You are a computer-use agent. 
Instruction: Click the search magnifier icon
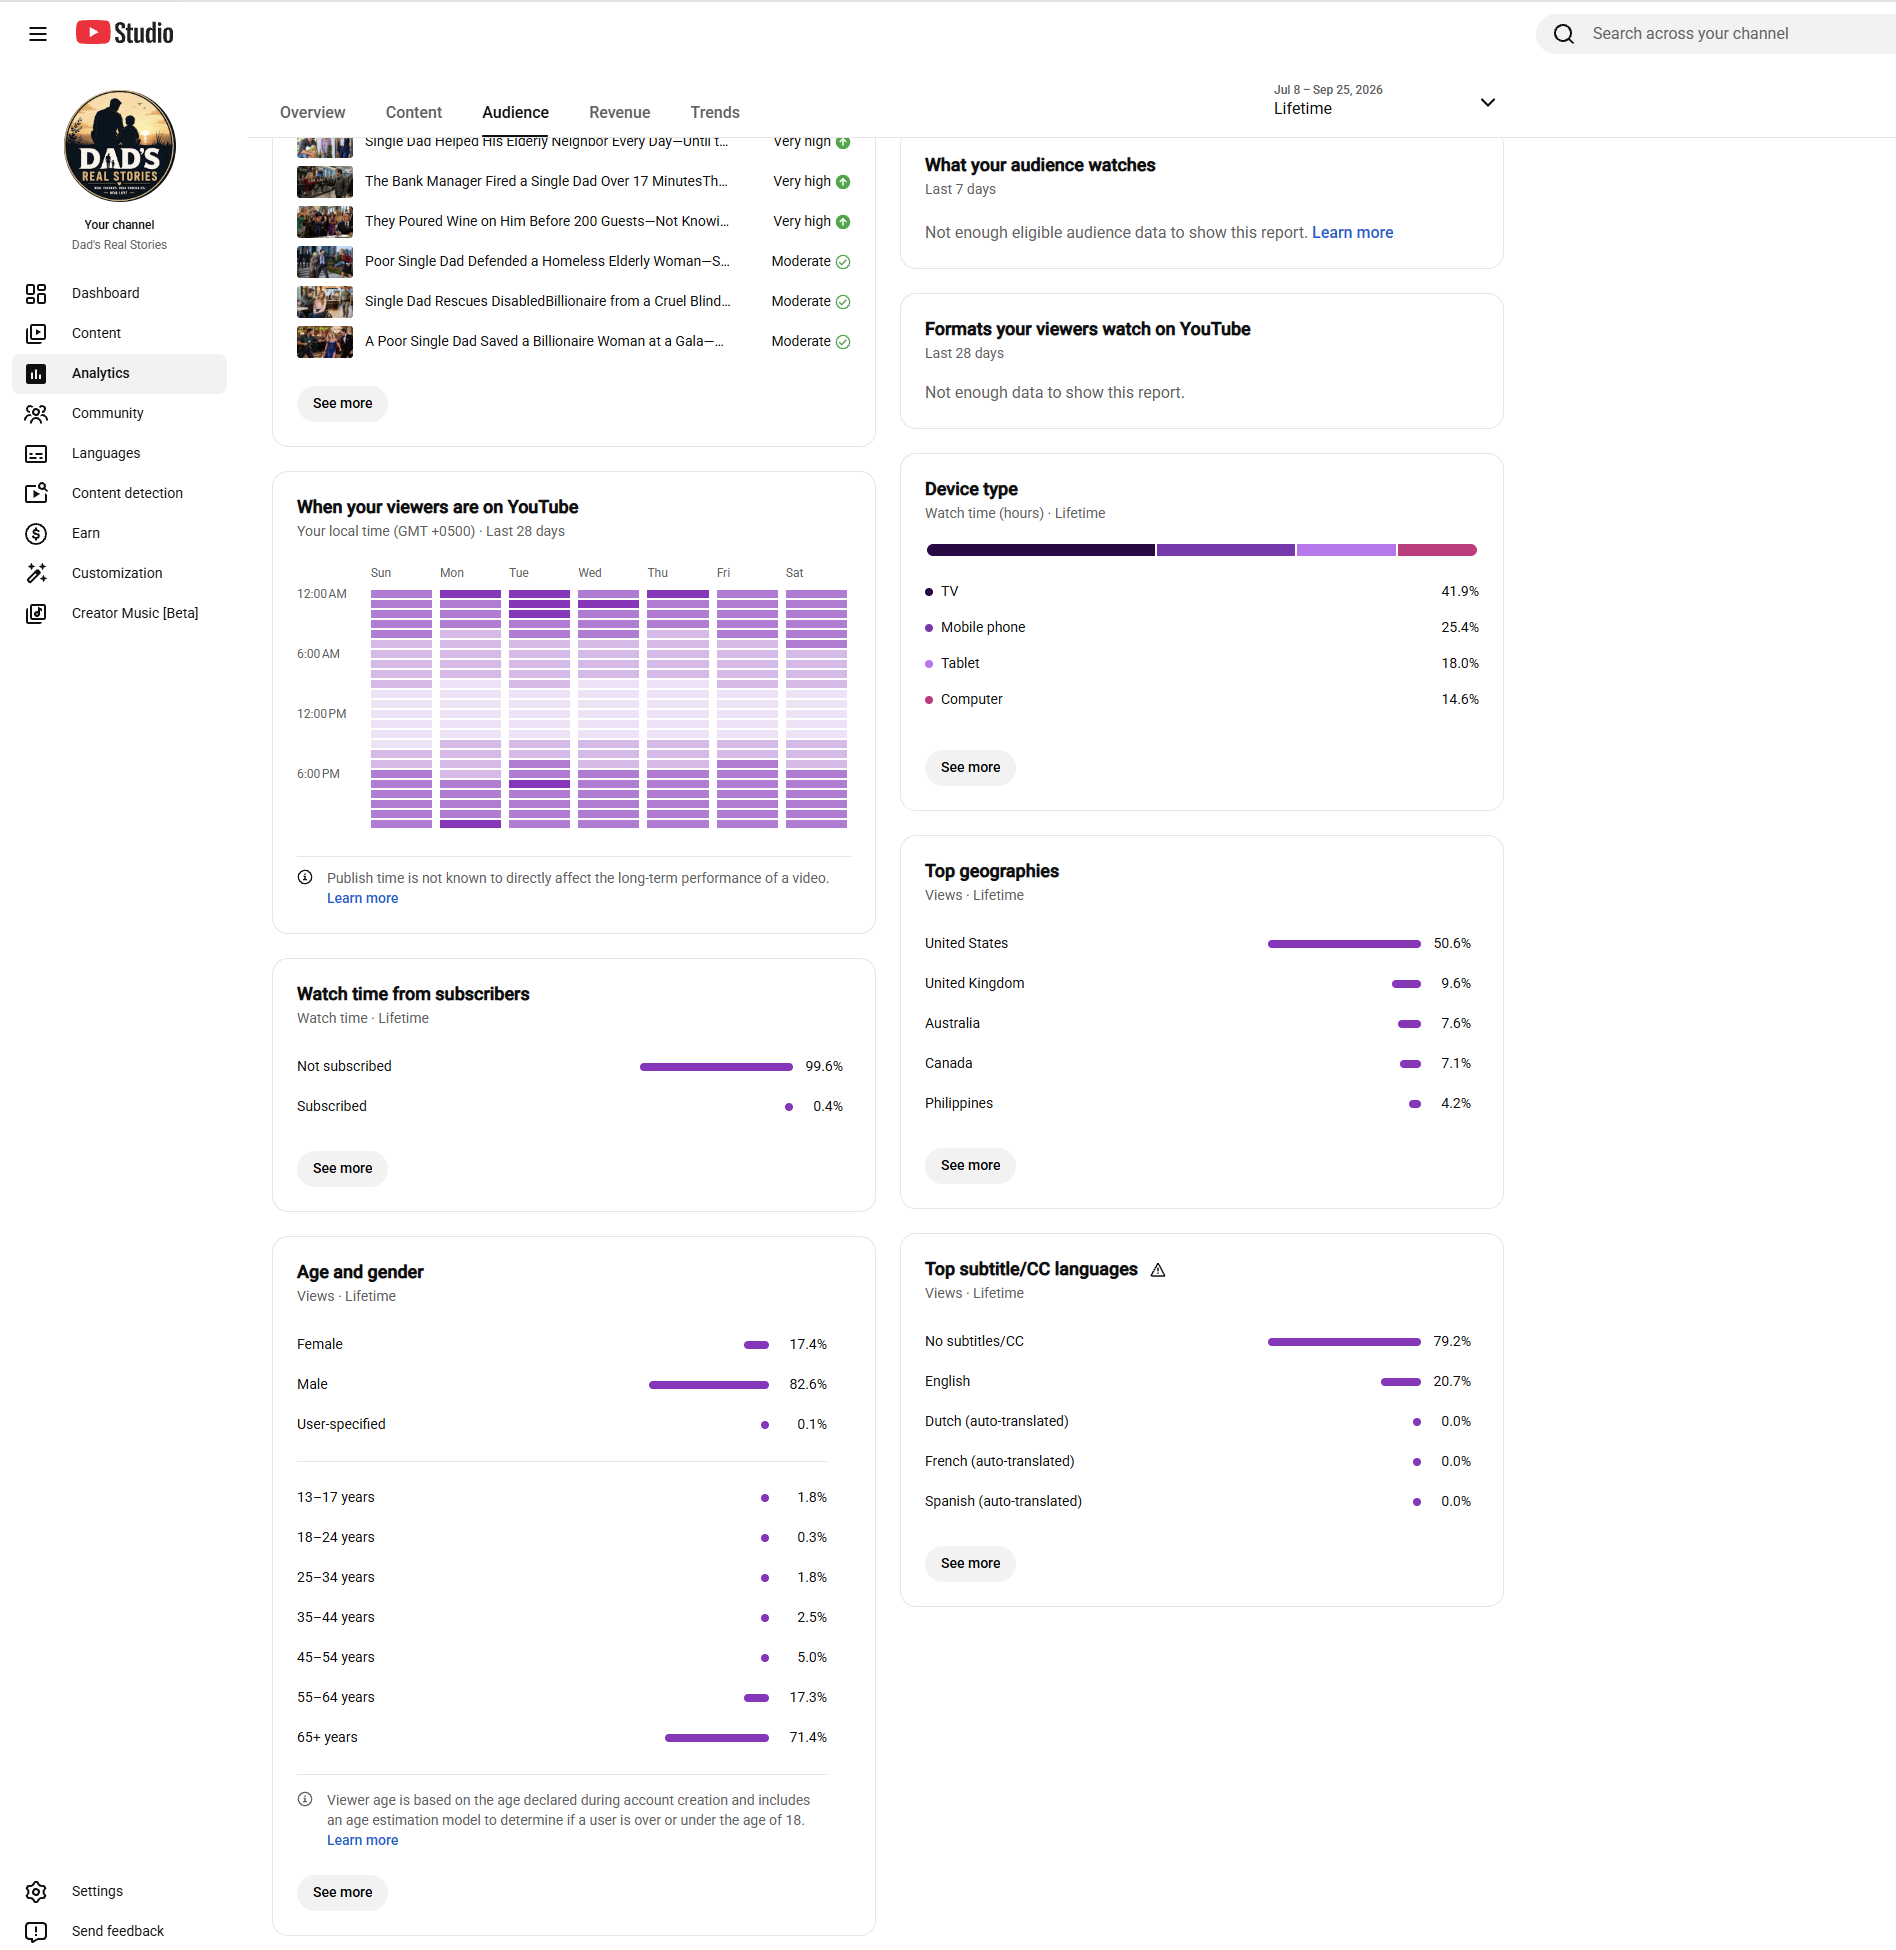point(1564,34)
